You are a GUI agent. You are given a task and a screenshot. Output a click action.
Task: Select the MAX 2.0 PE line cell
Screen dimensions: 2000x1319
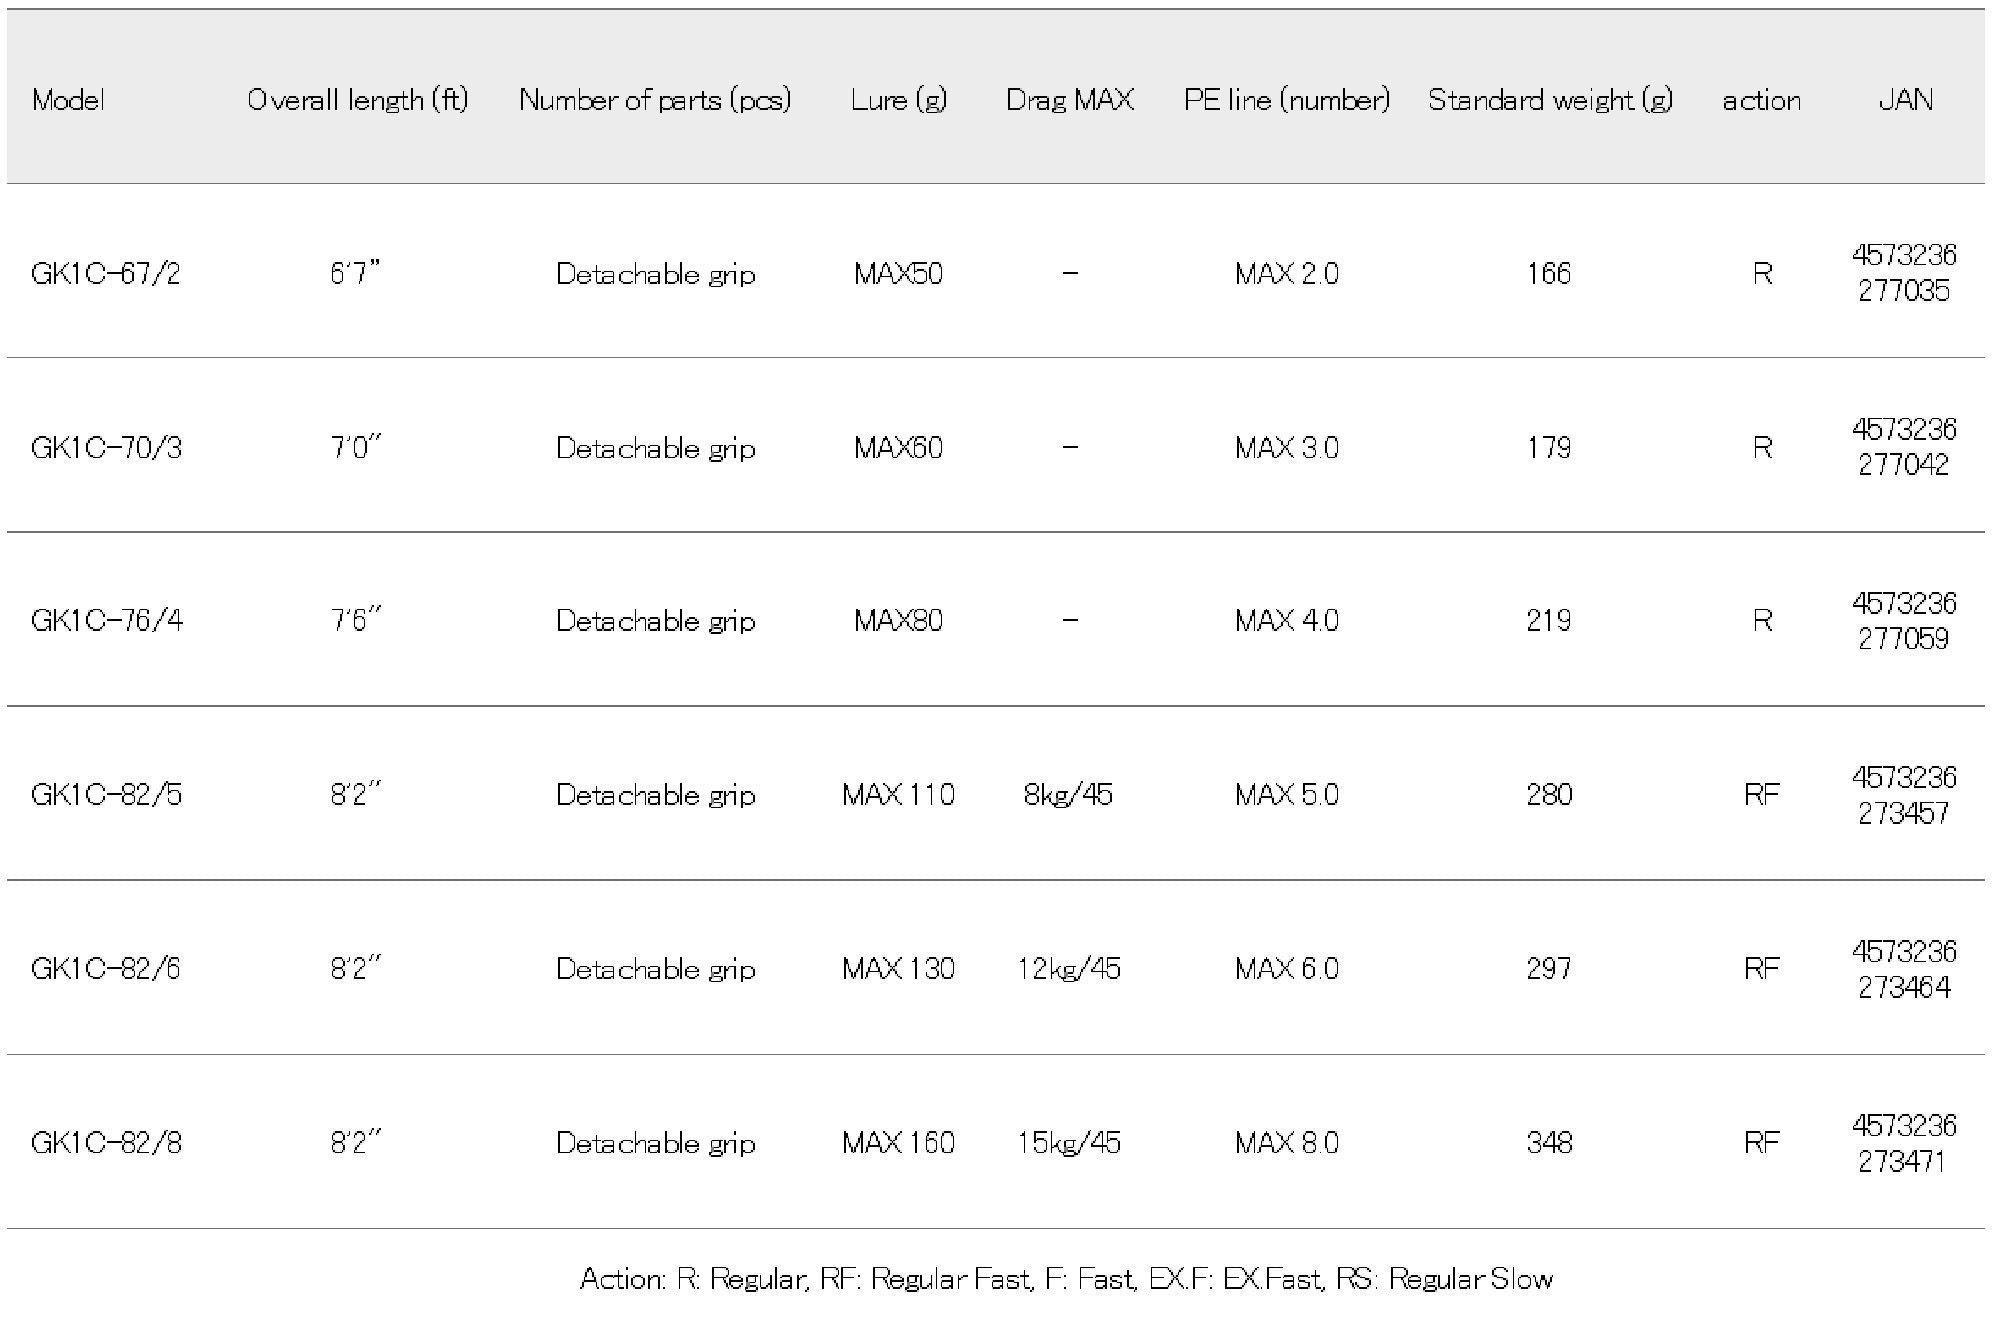[x=1286, y=274]
